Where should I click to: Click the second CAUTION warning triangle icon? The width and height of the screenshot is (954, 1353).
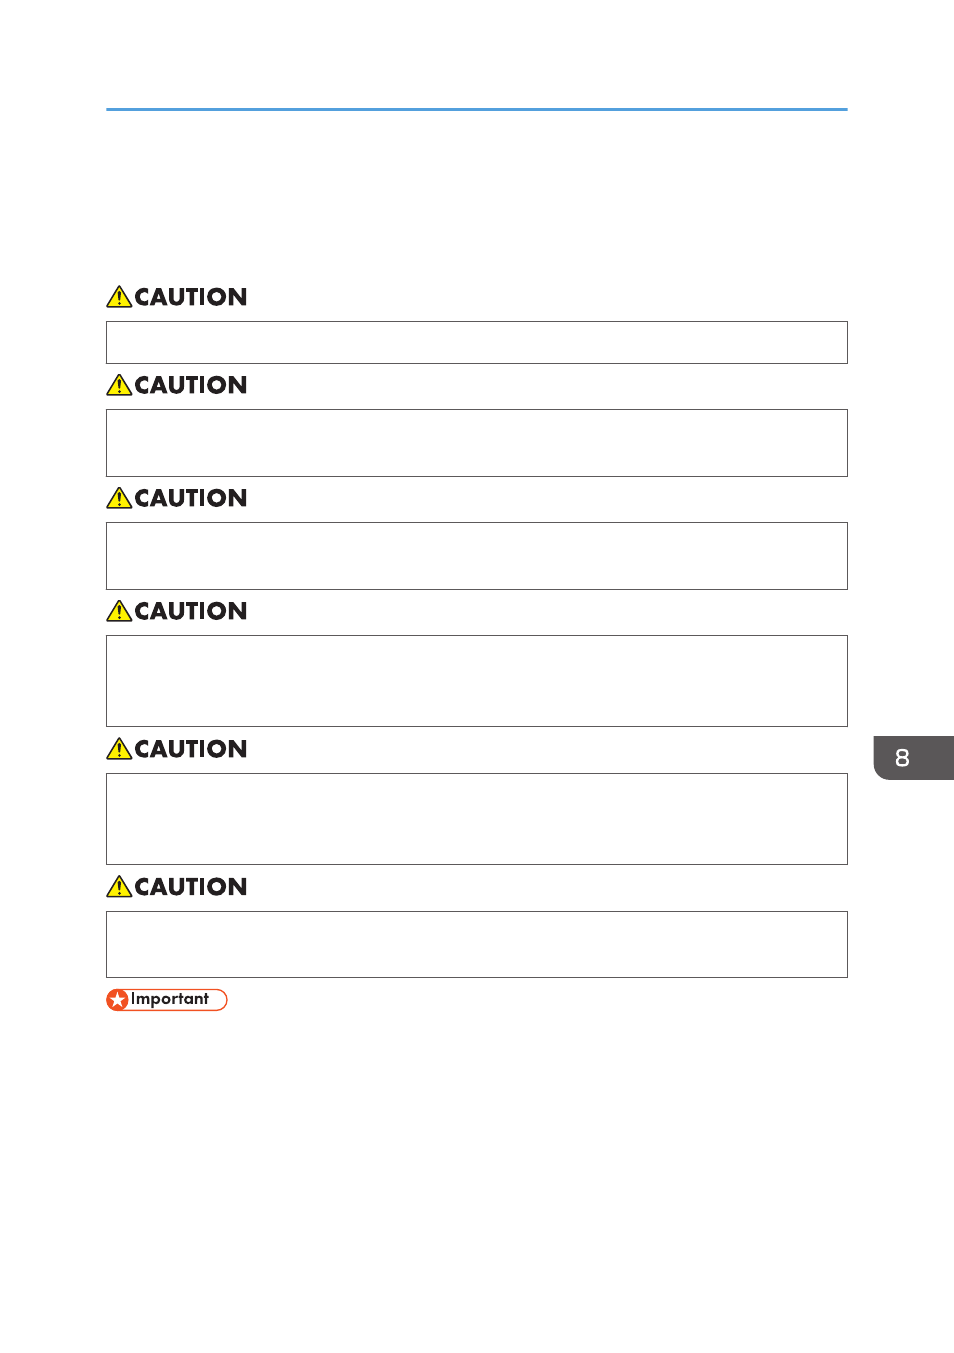[119, 385]
